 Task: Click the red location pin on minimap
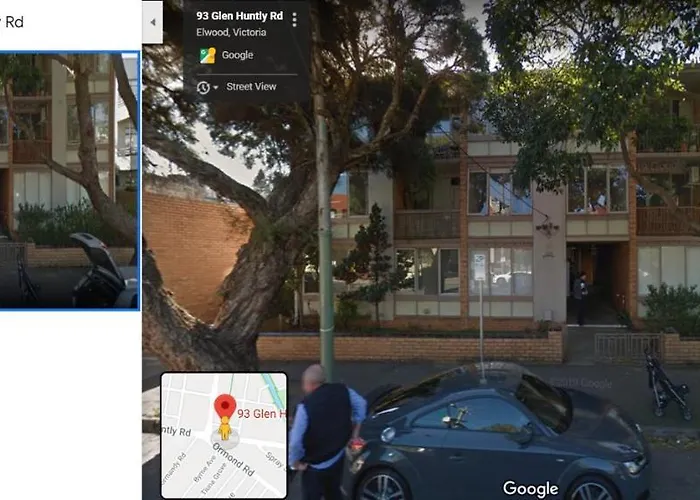[x=225, y=406]
